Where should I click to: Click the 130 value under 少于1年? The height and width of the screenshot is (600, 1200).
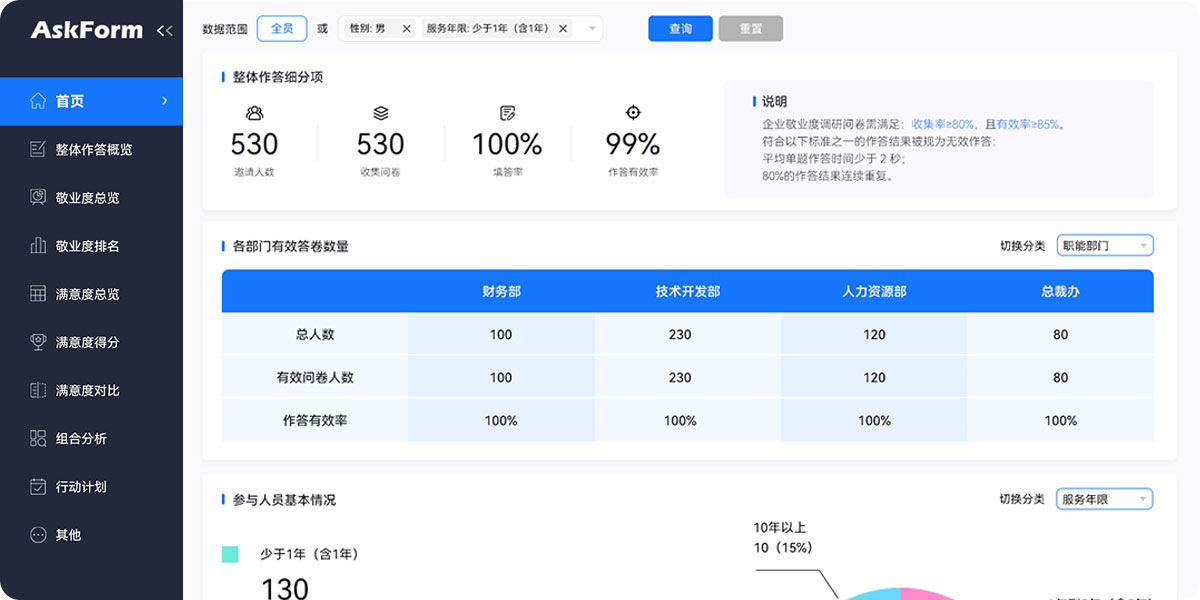[x=285, y=587]
